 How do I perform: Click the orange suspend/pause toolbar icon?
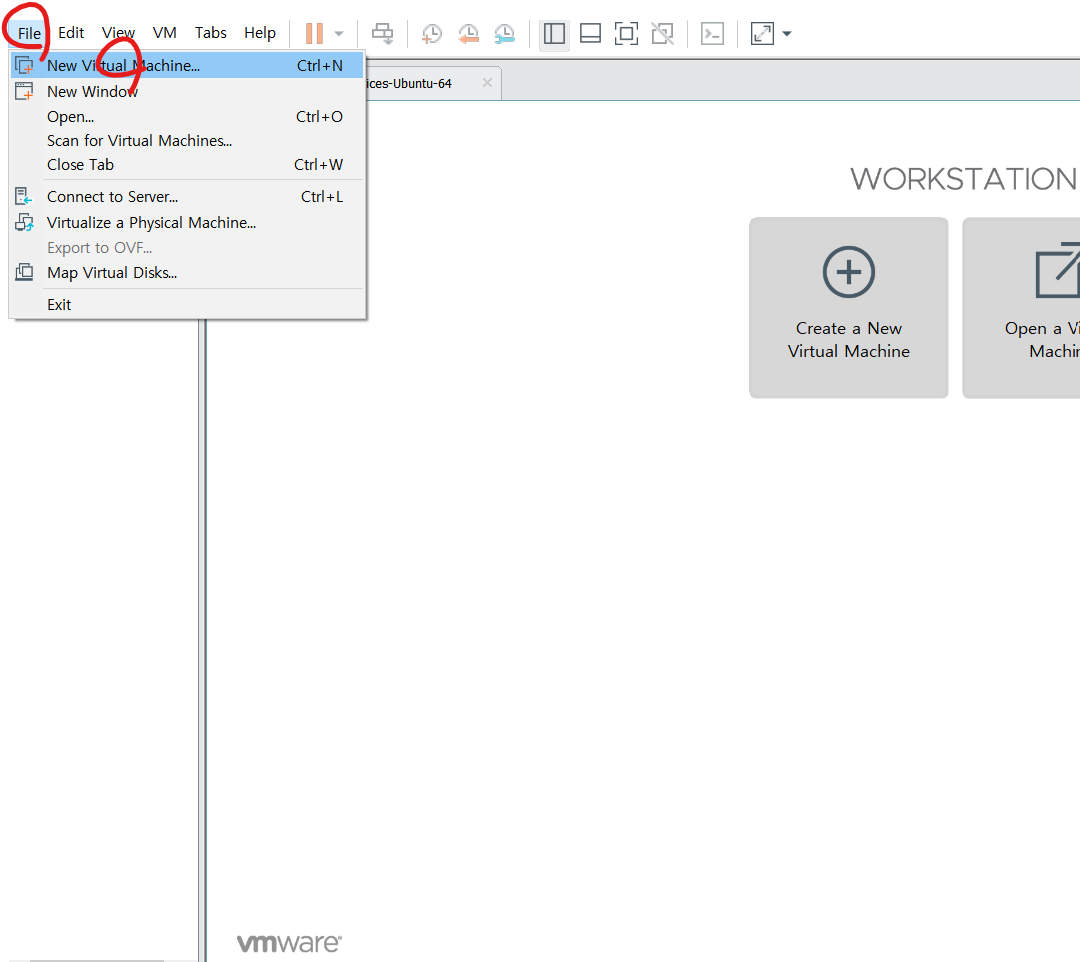pyautogui.click(x=314, y=33)
